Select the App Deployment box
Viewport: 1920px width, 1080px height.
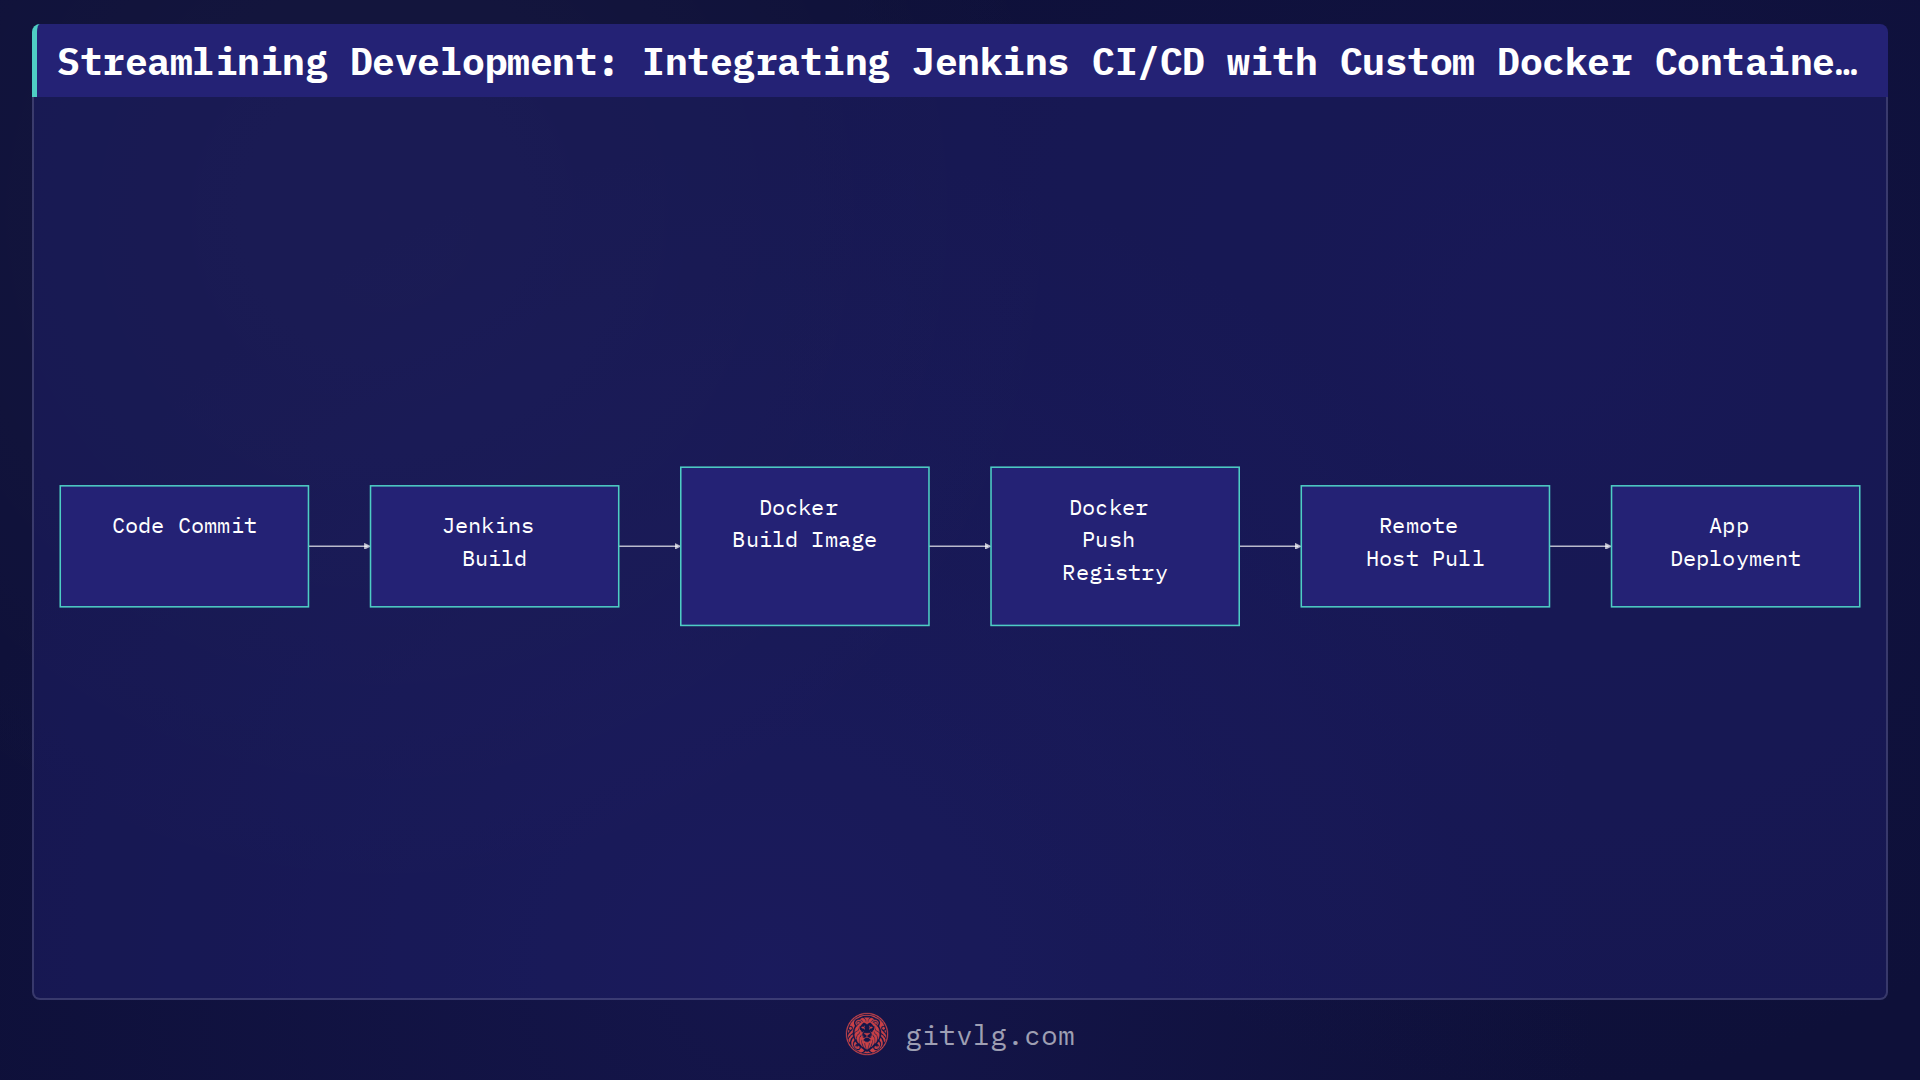[1735, 546]
